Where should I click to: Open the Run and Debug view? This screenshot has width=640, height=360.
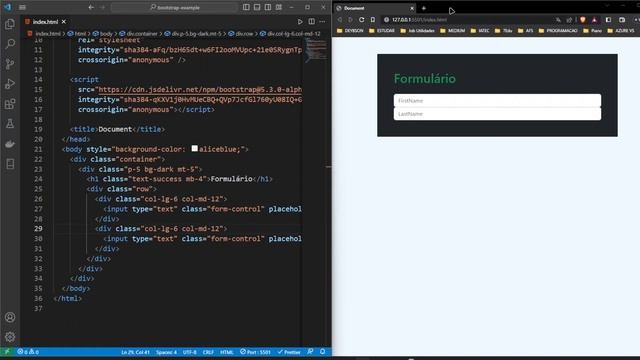10,84
